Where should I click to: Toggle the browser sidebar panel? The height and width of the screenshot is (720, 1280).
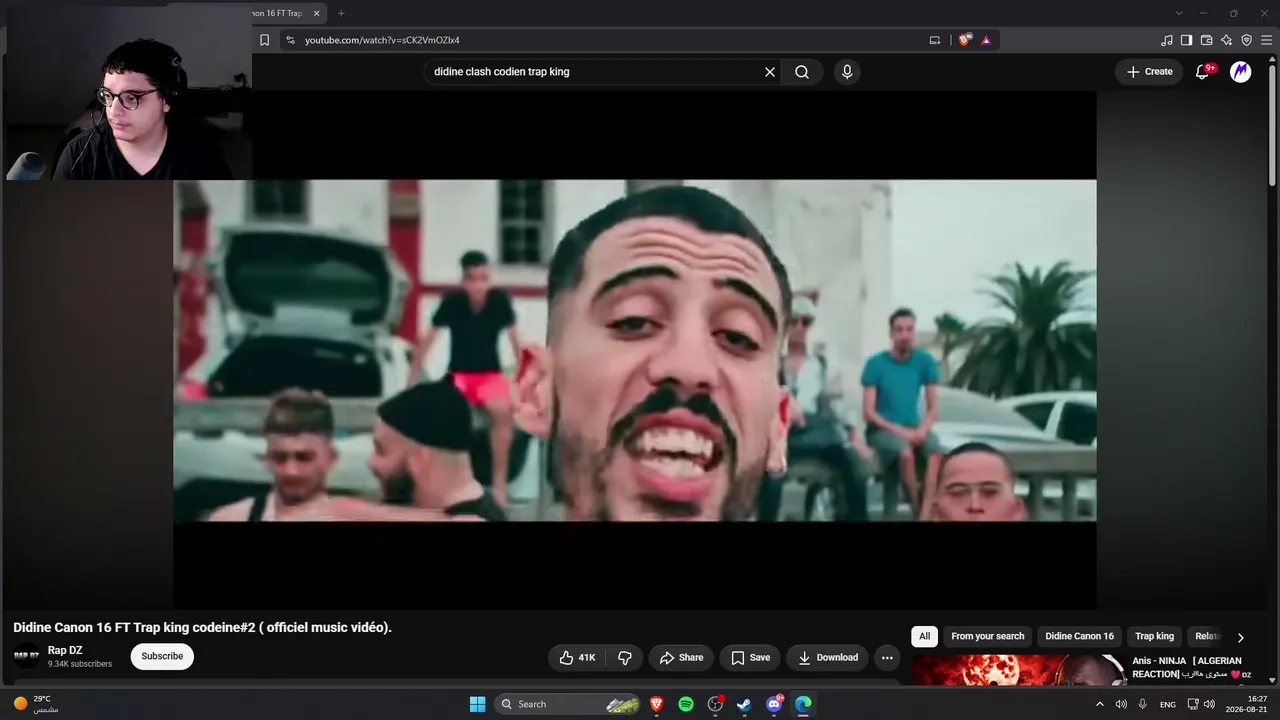coord(1186,40)
